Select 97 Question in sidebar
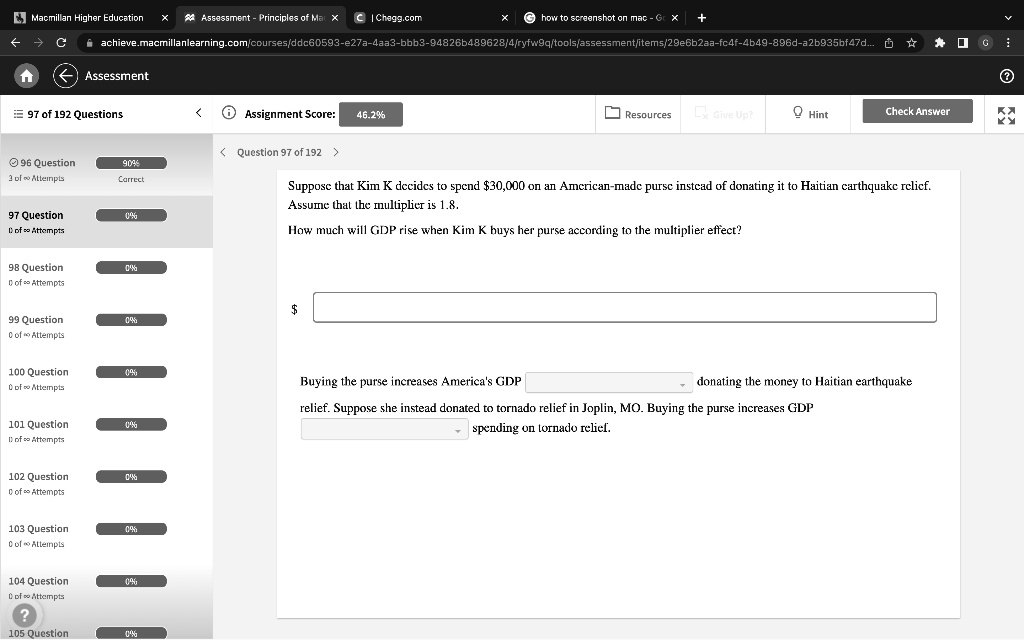Screen dimensions: 1024x640 [106, 222]
